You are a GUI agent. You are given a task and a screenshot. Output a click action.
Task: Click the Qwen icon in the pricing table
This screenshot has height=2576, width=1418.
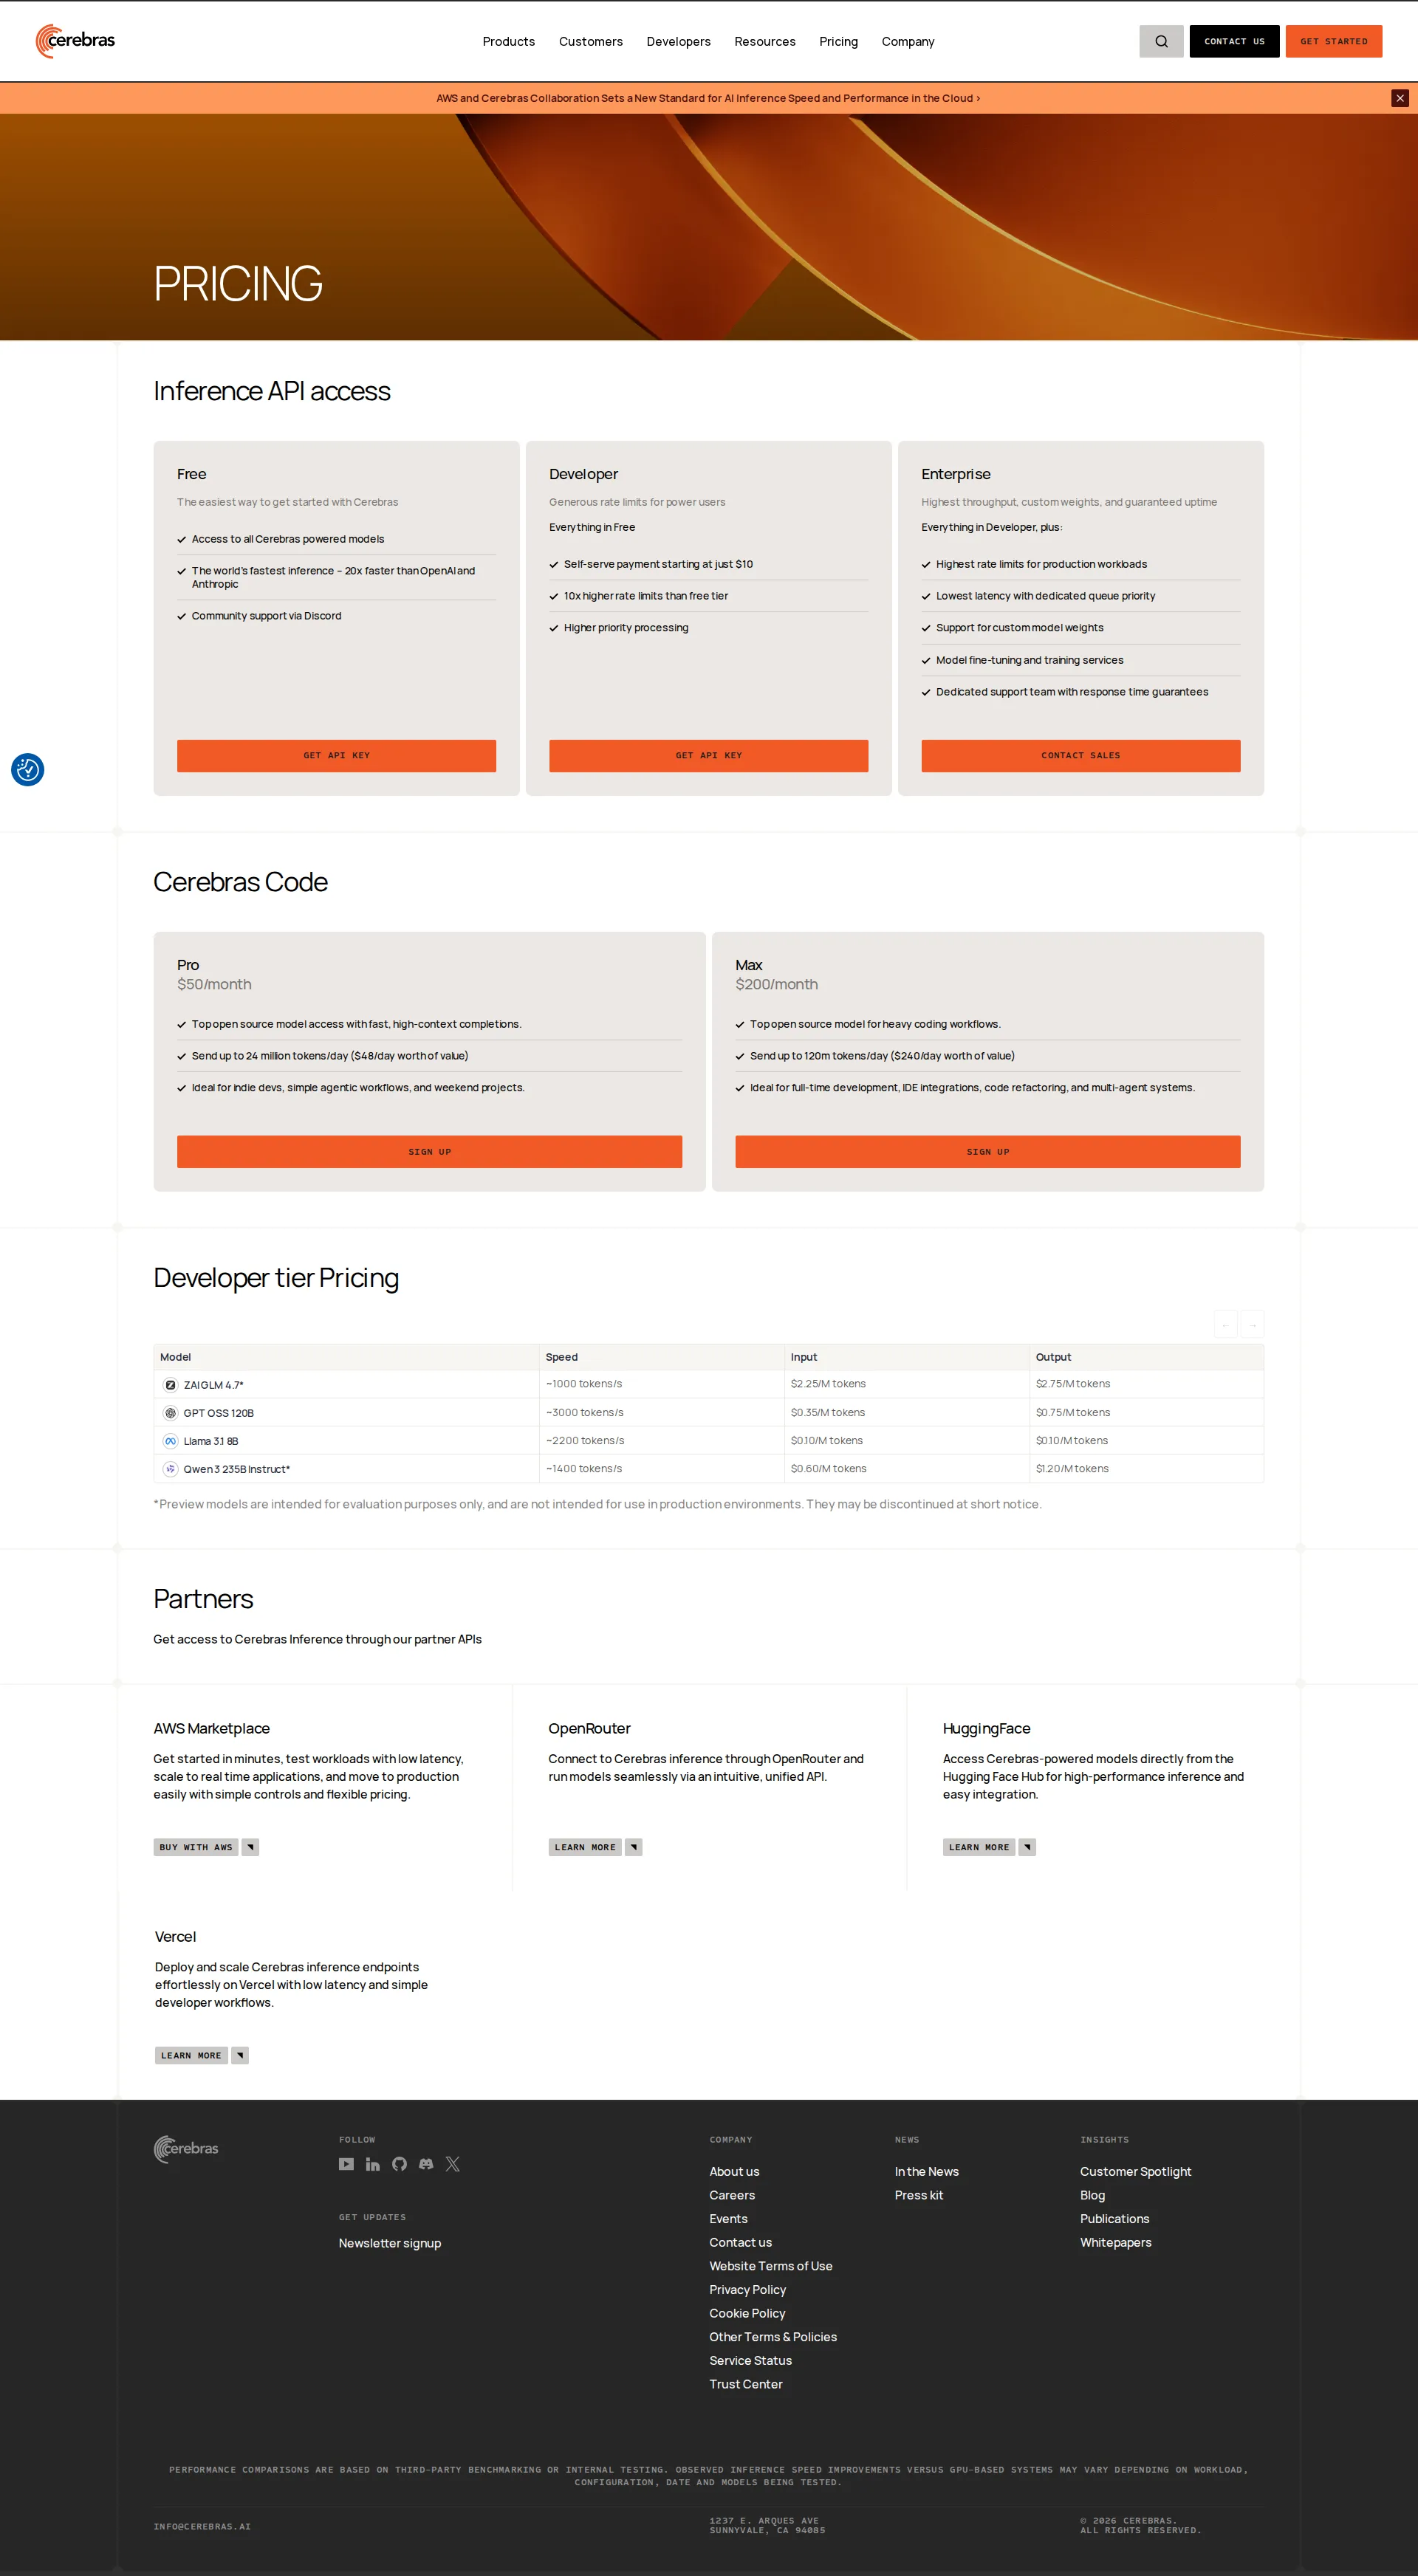tap(169, 1468)
